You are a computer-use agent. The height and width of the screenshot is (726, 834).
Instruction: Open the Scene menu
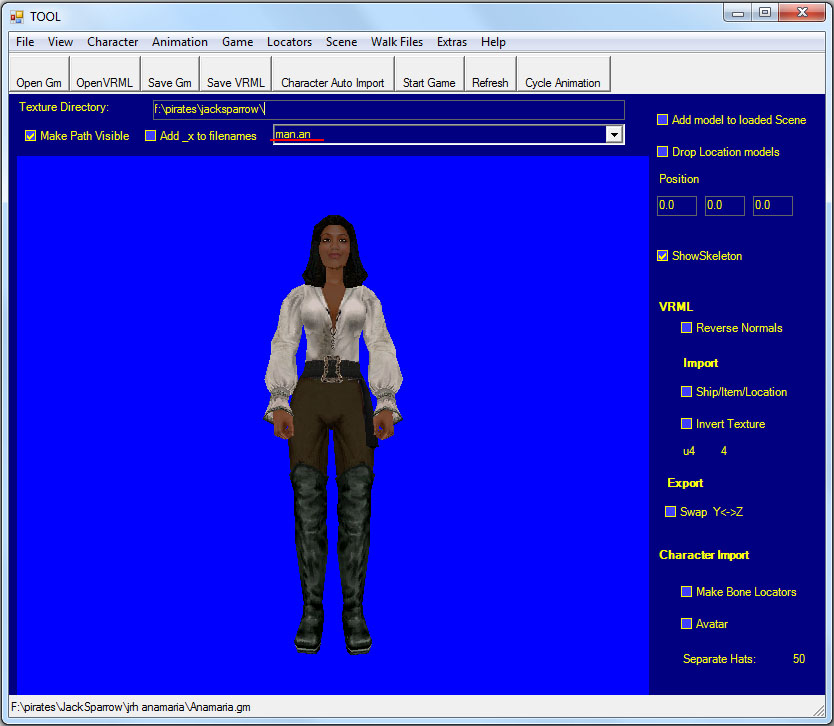(341, 42)
